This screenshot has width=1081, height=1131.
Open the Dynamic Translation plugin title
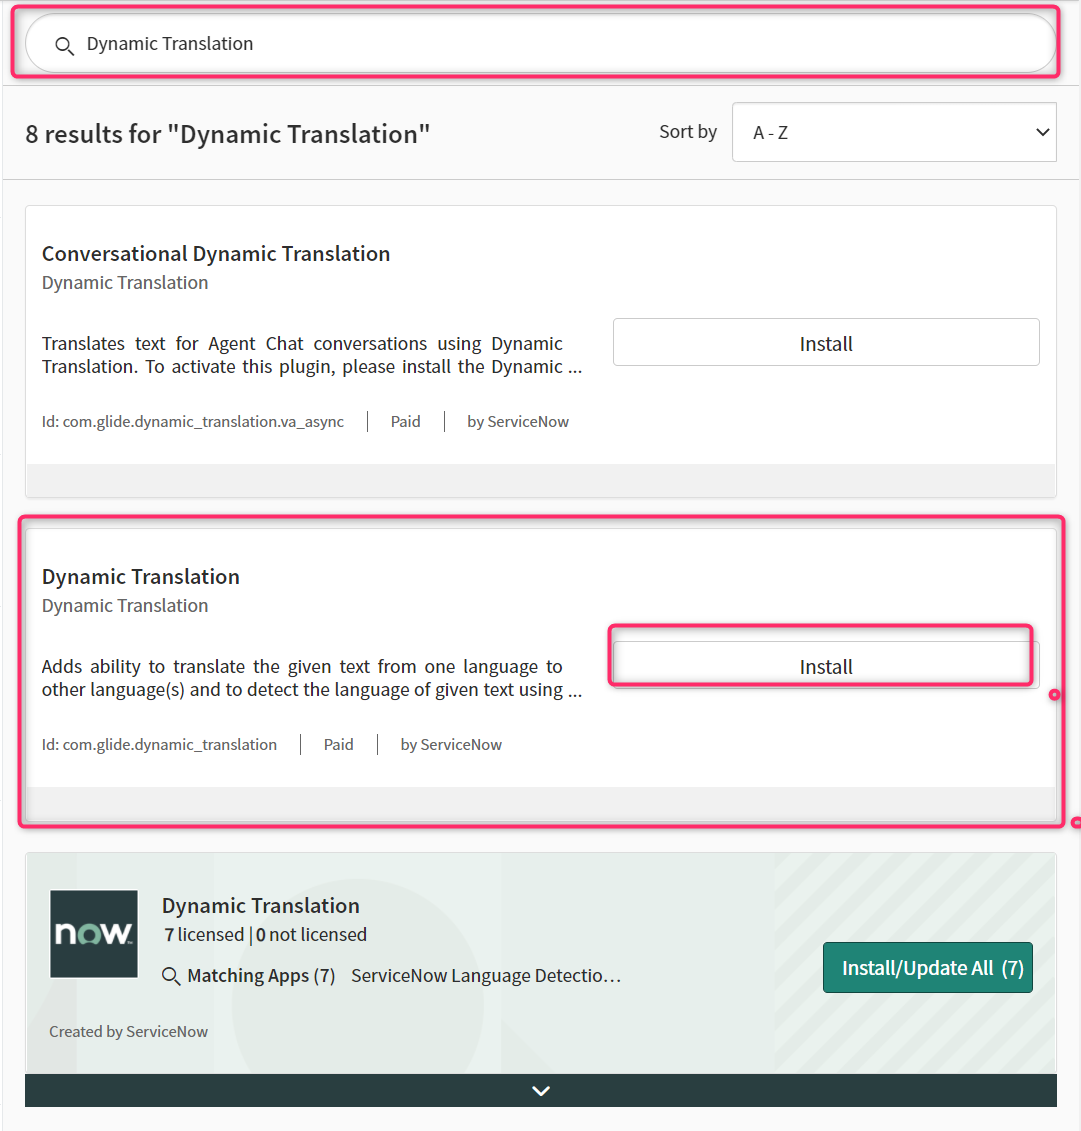[x=140, y=576]
